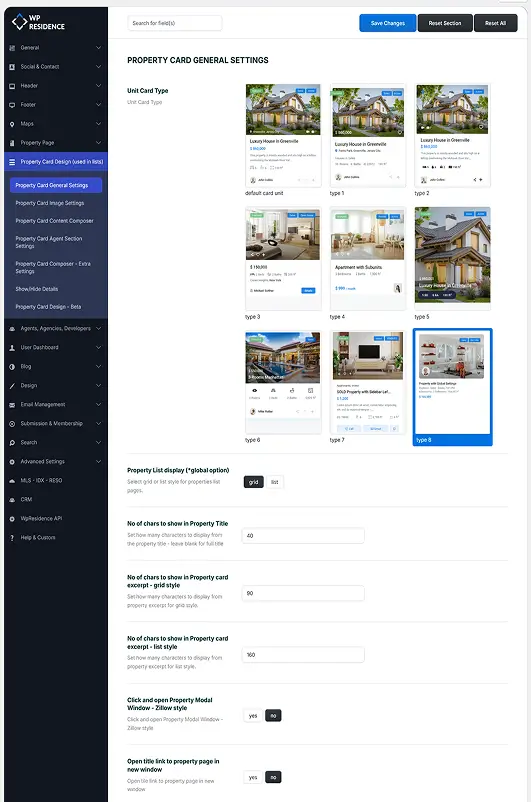Click the User Dashboard person icon
This screenshot has width=531, height=802.
coord(12,347)
